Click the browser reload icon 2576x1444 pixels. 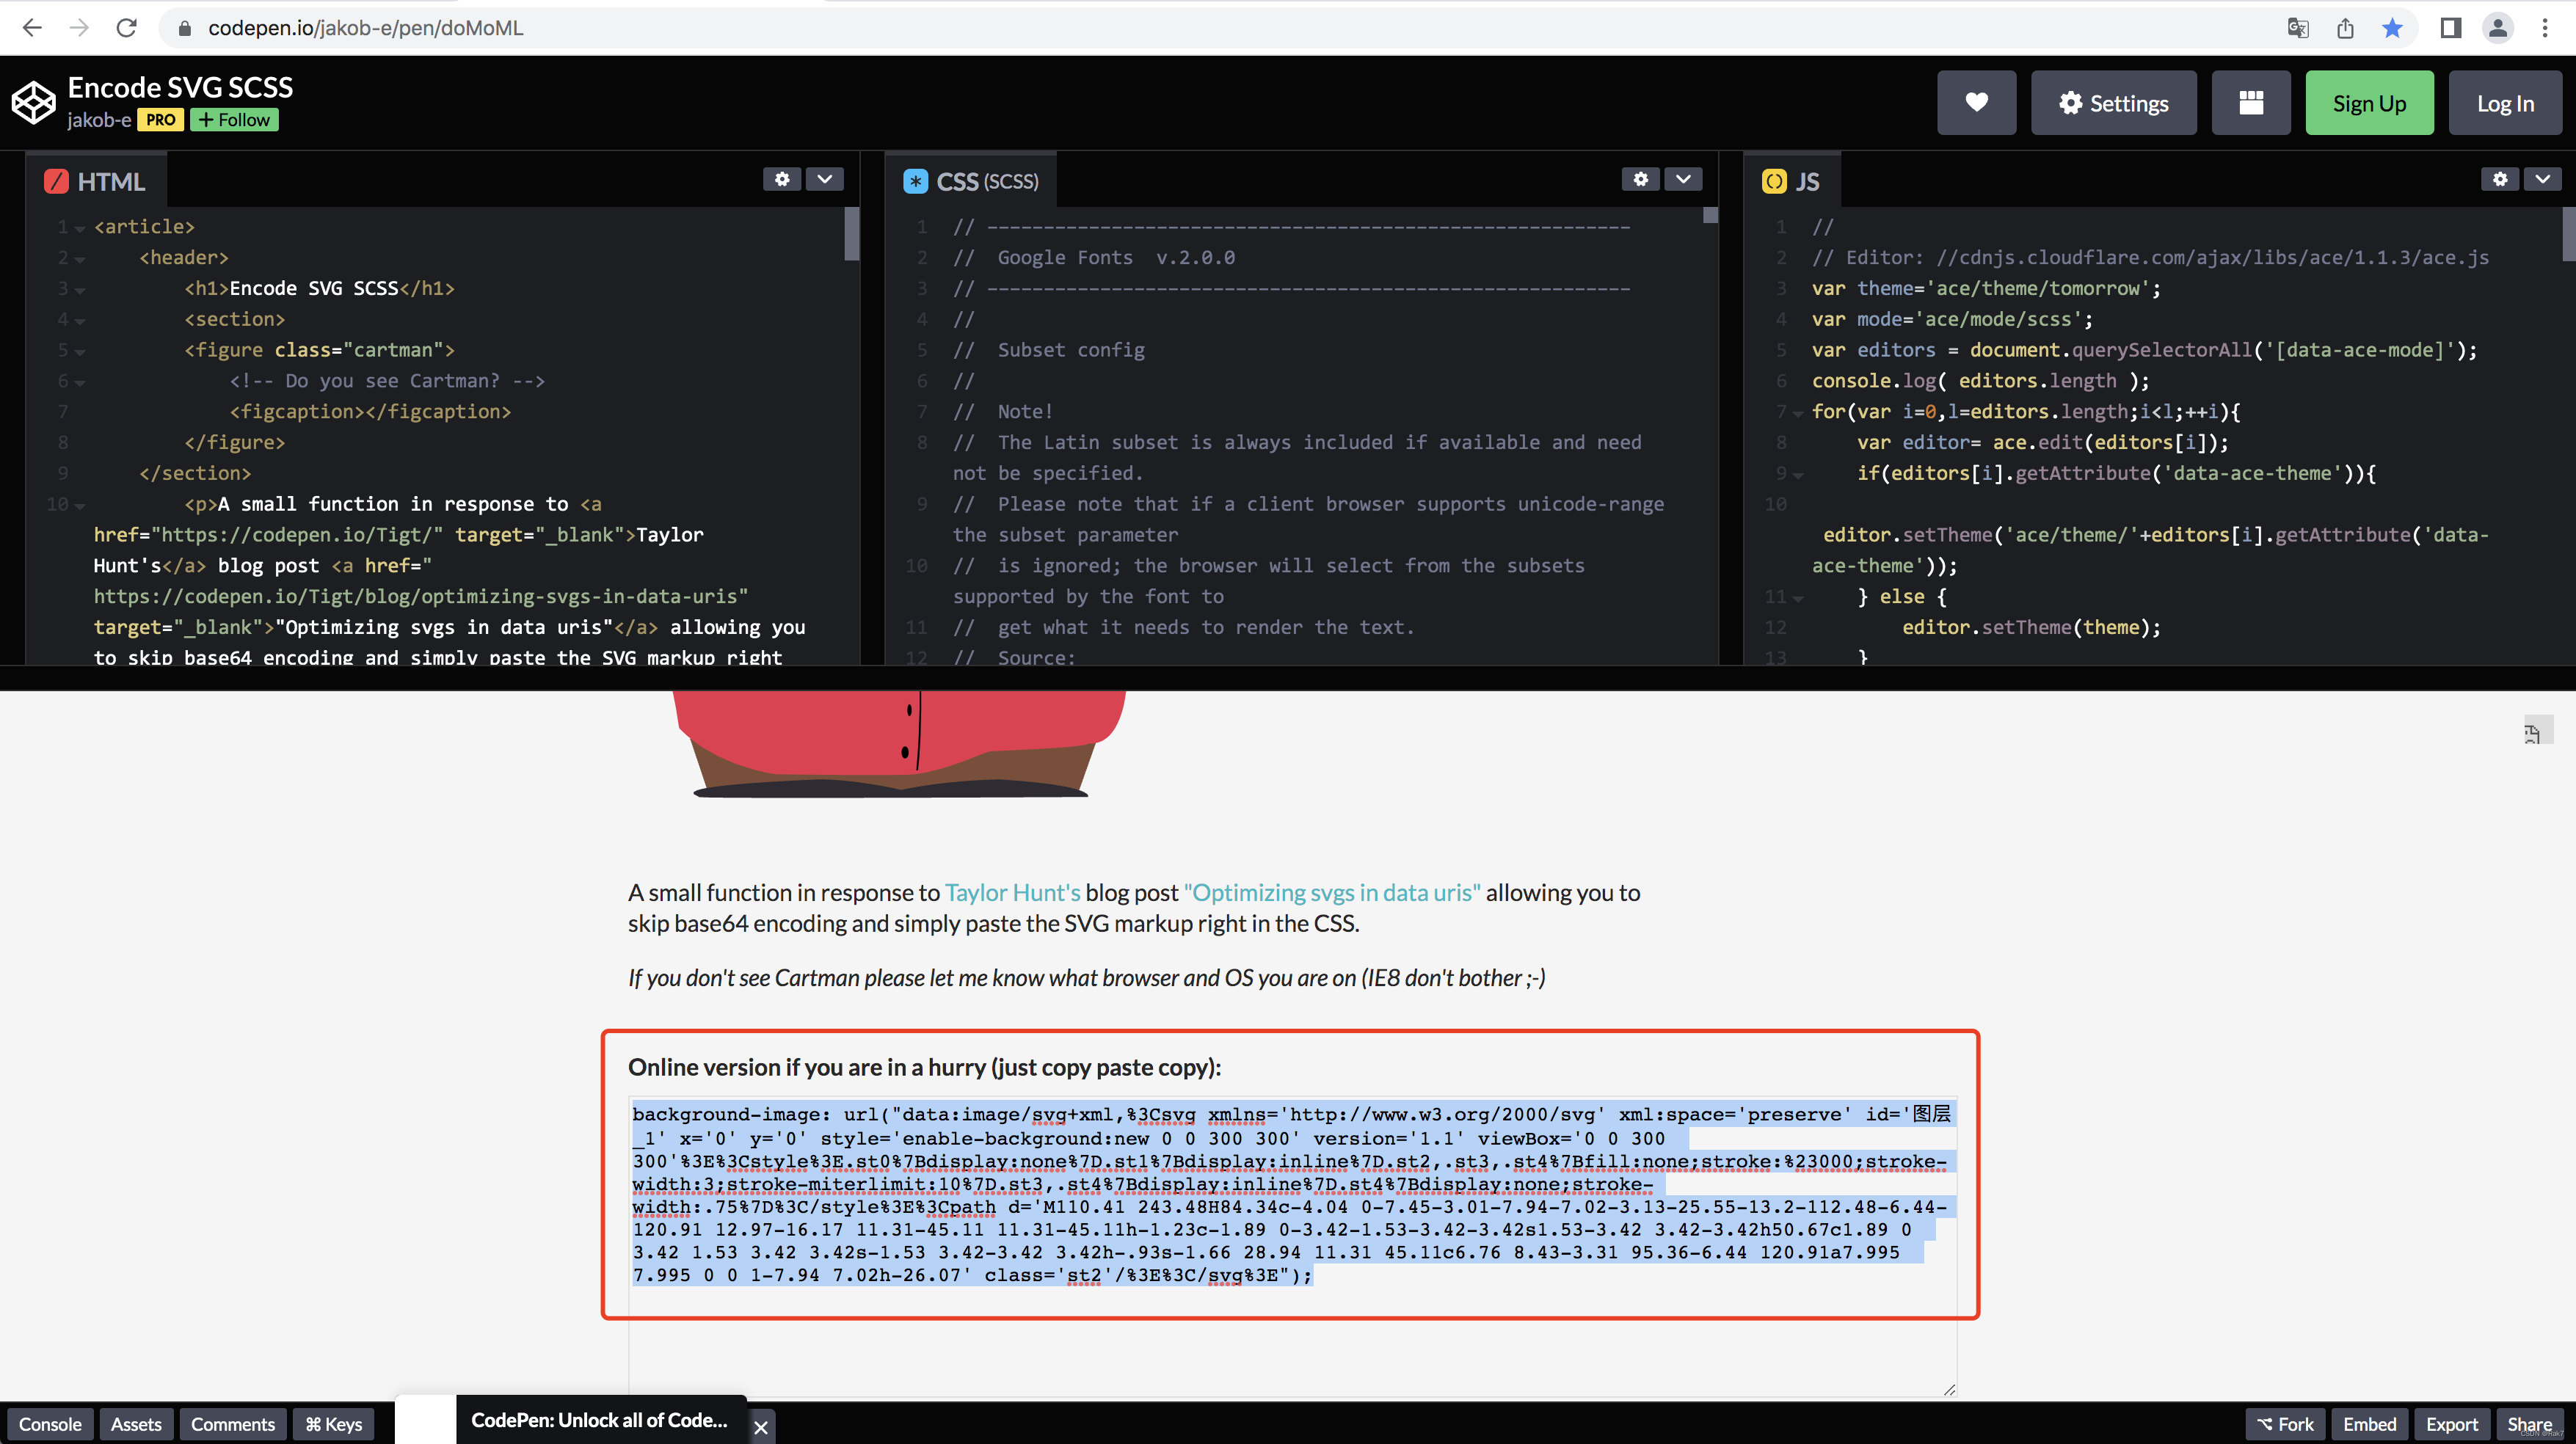pos(126,28)
